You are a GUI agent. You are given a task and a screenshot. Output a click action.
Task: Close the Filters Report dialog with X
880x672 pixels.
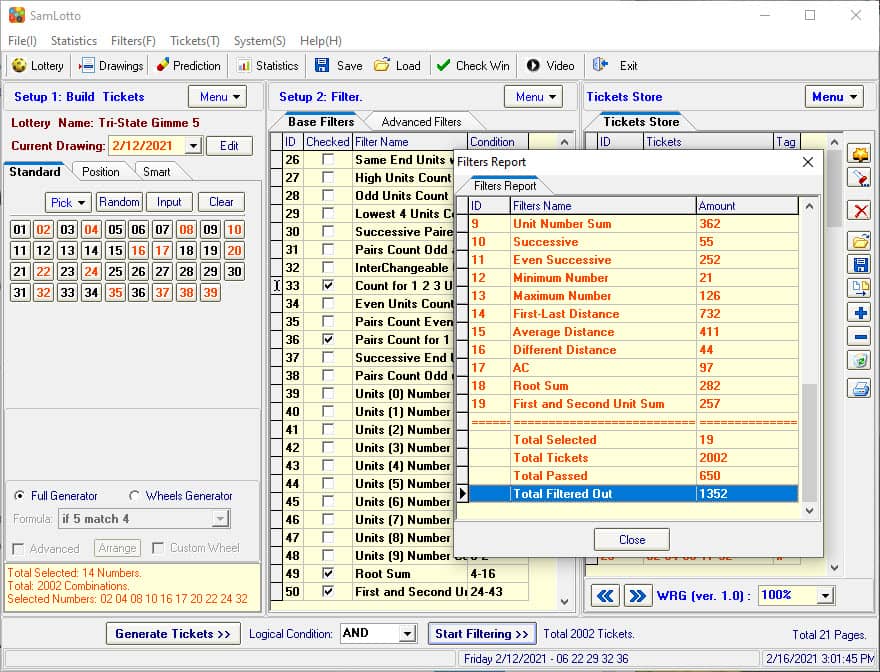point(808,162)
